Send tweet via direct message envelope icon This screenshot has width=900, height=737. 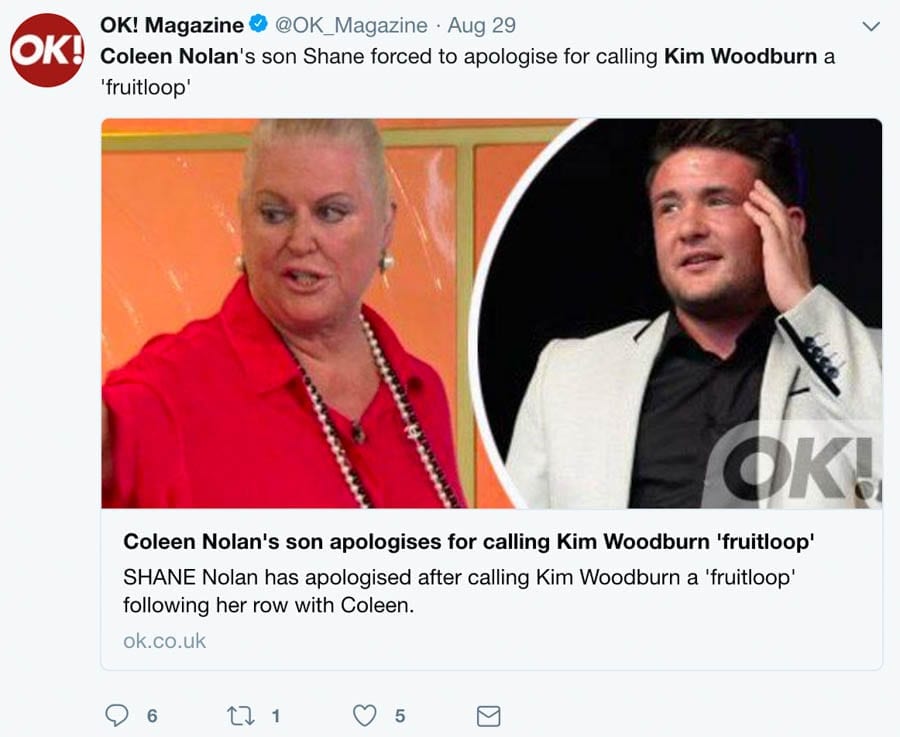(489, 716)
